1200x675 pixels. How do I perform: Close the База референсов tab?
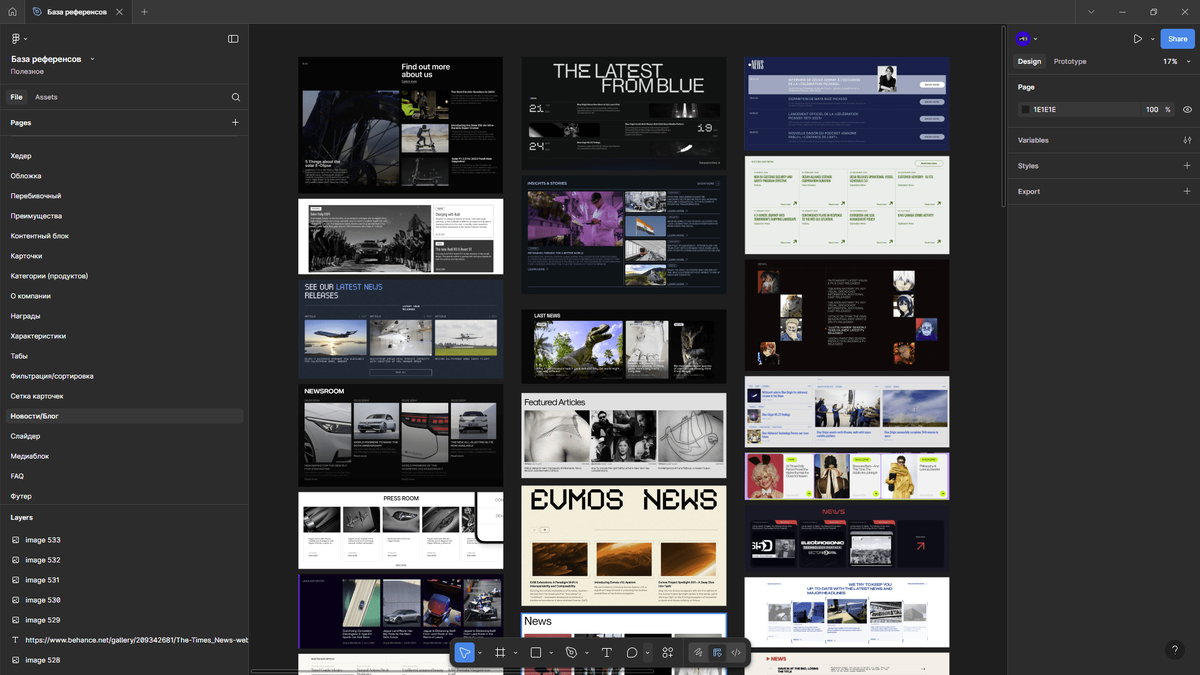click(x=118, y=12)
